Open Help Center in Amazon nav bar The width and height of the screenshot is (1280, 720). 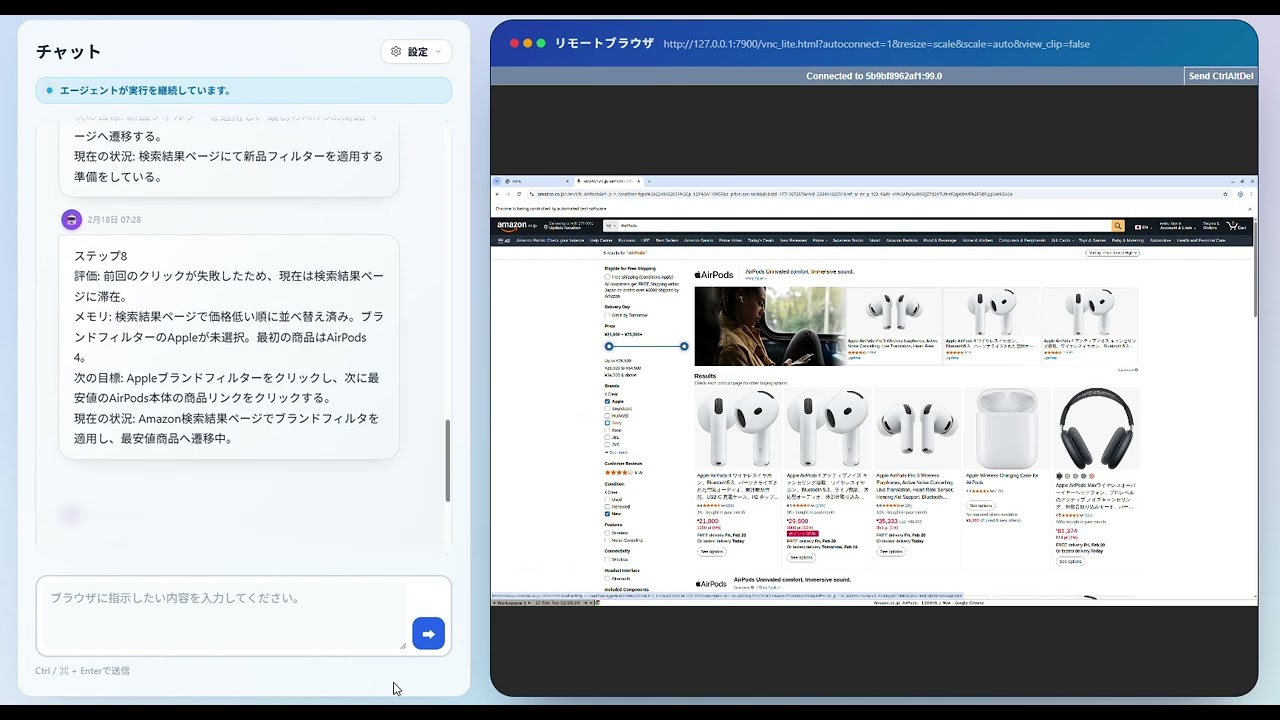pos(601,240)
